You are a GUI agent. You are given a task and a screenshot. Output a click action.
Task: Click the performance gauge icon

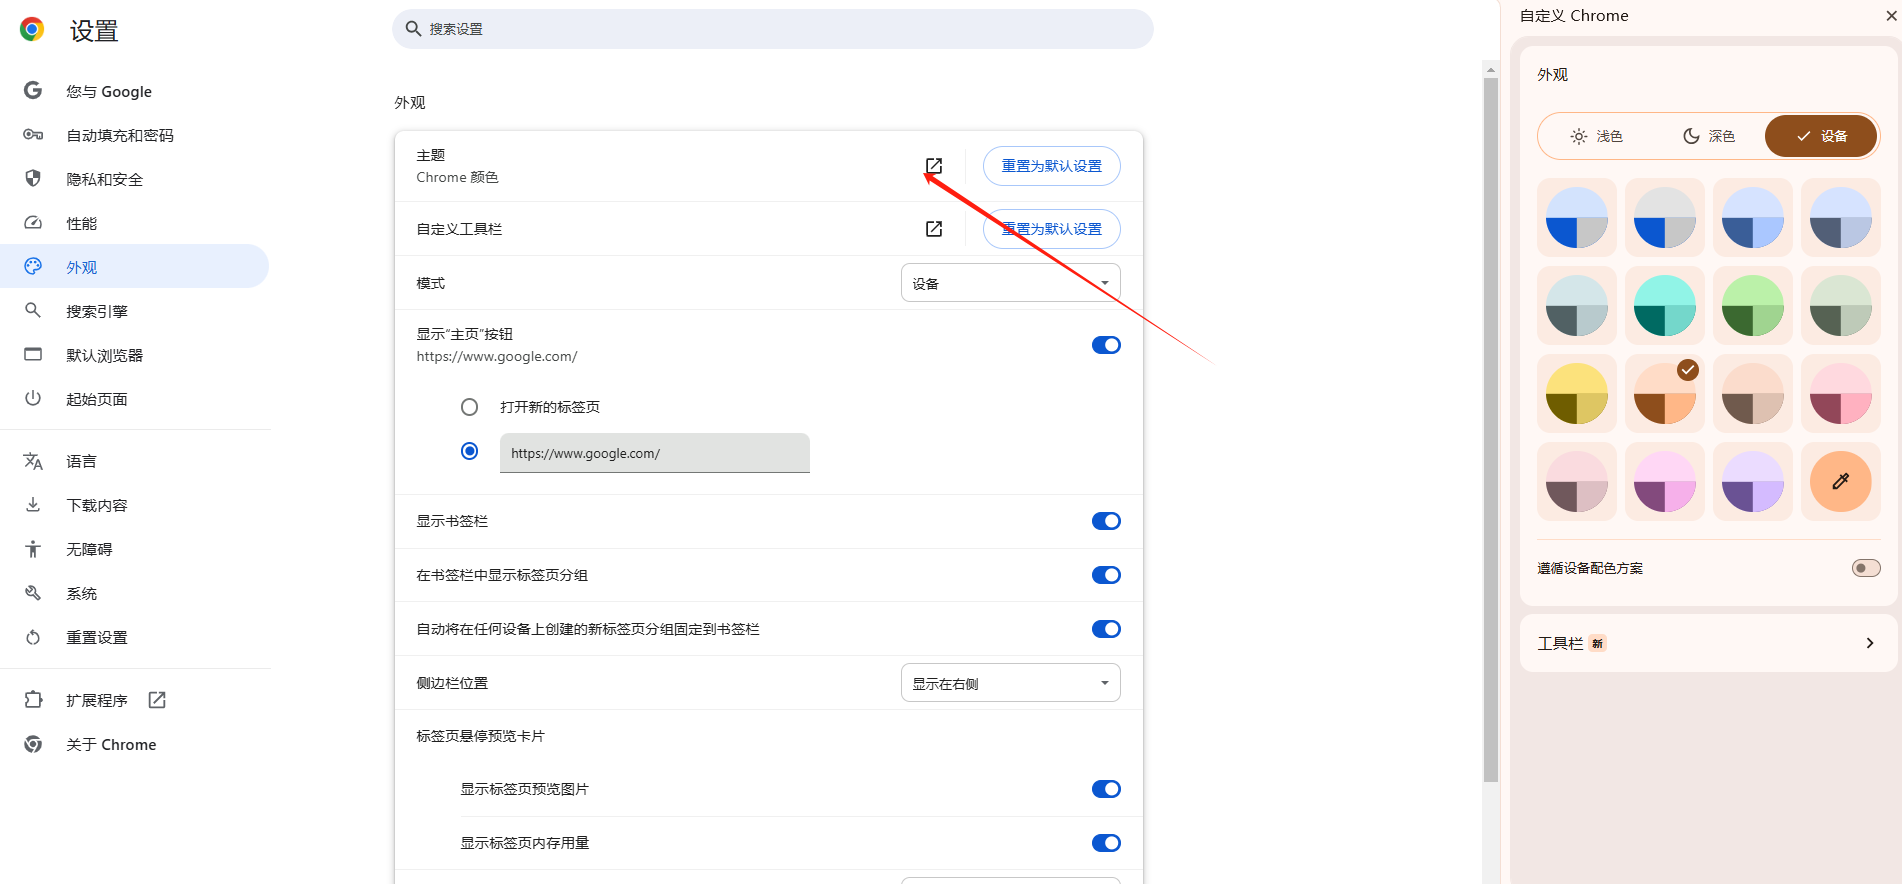click(x=33, y=223)
